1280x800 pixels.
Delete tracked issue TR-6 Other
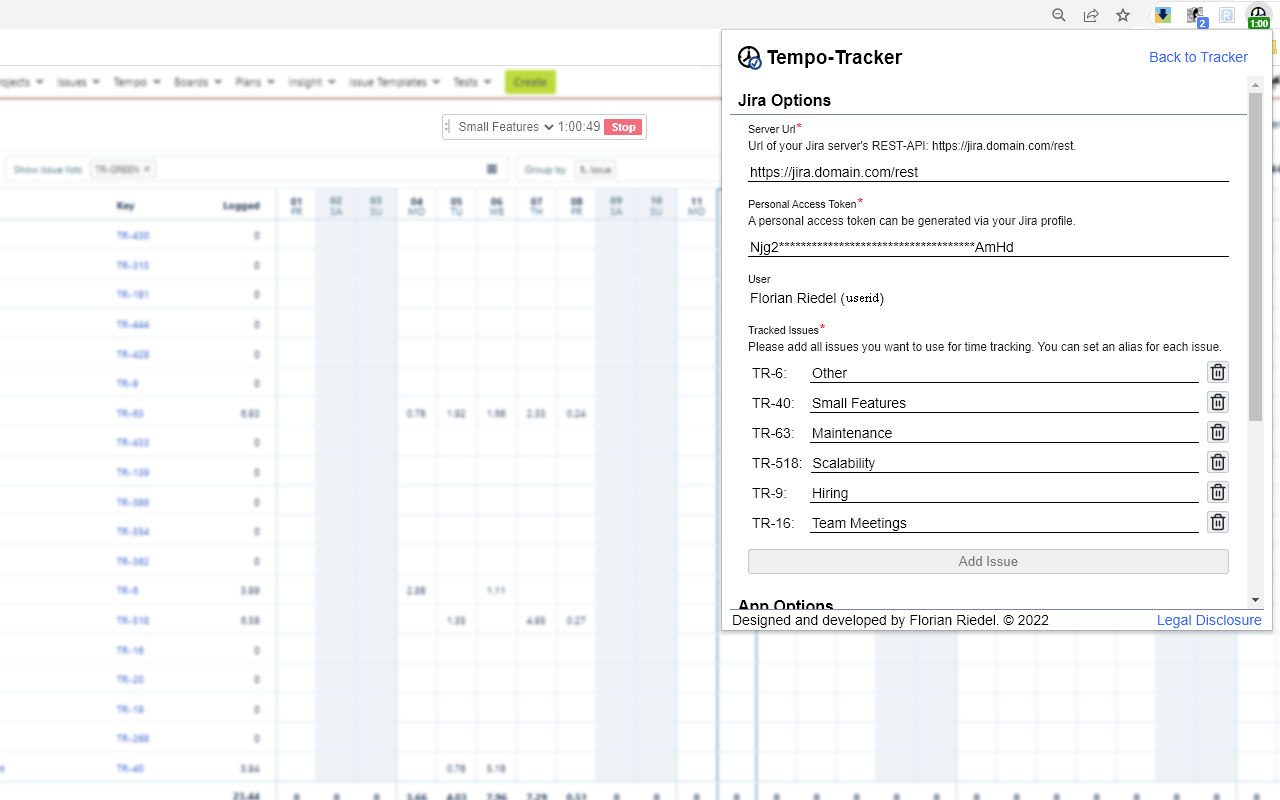point(1218,372)
